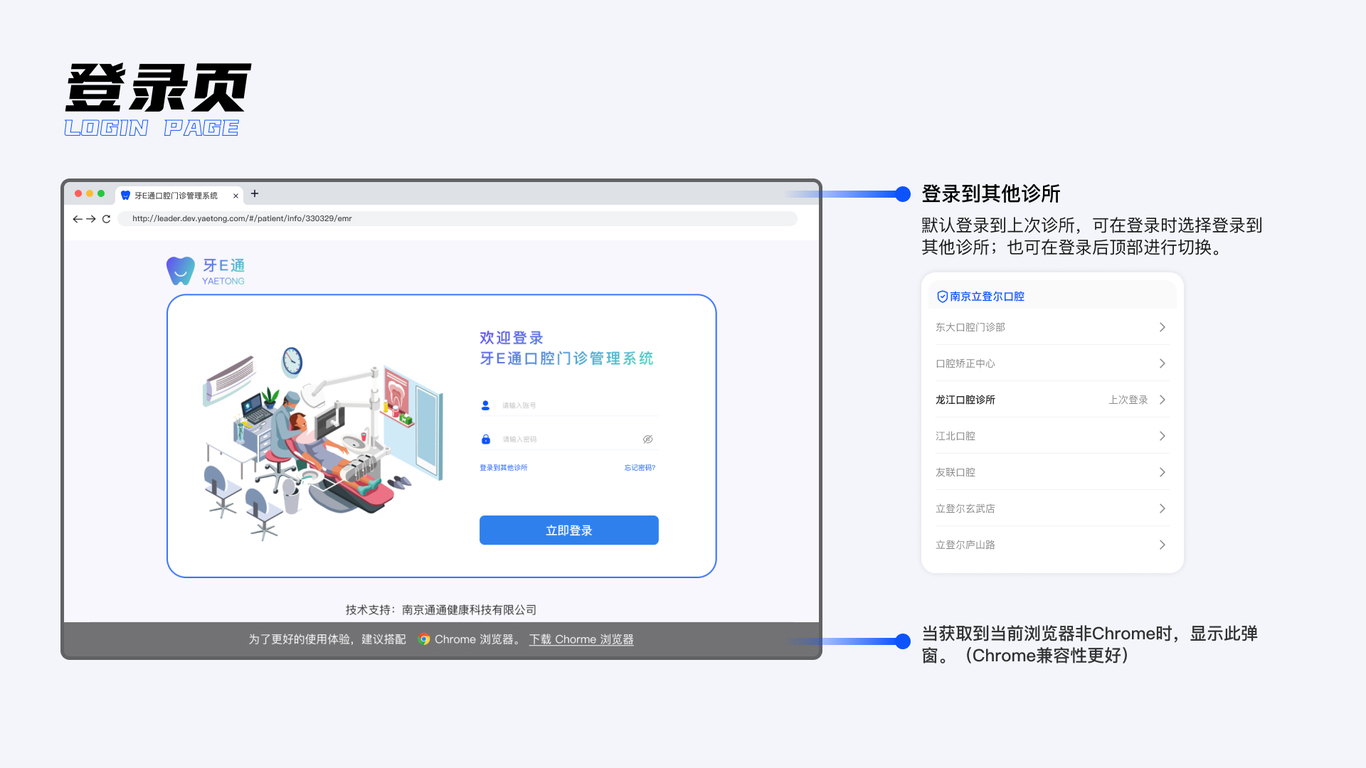Select the 牙E通口腔门诊管理系统 browser tab
Viewport: 1366px width, 768px height.
tap(180, 195)
